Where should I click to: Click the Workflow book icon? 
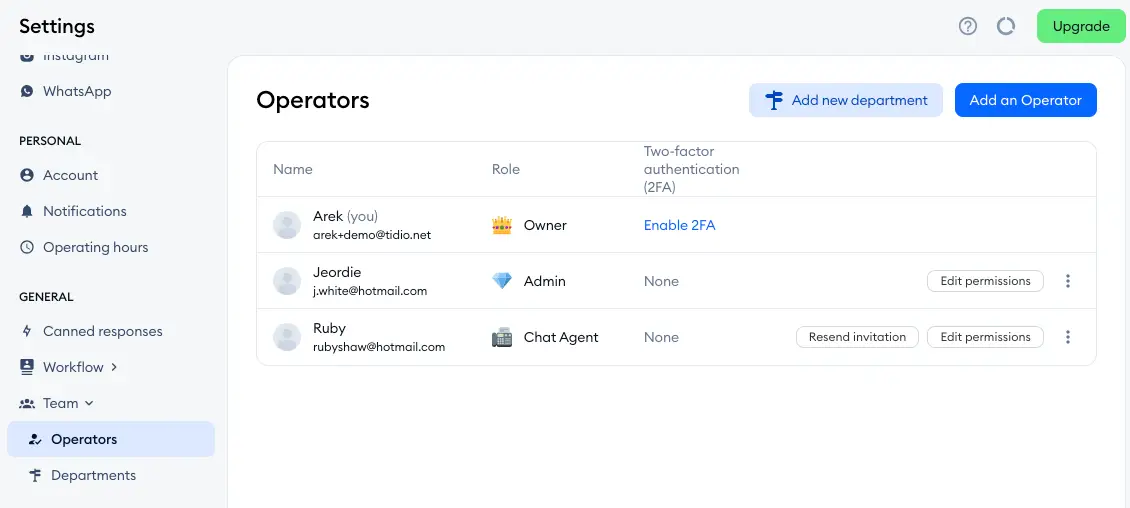pyautogui.click(x=27, y=367)
